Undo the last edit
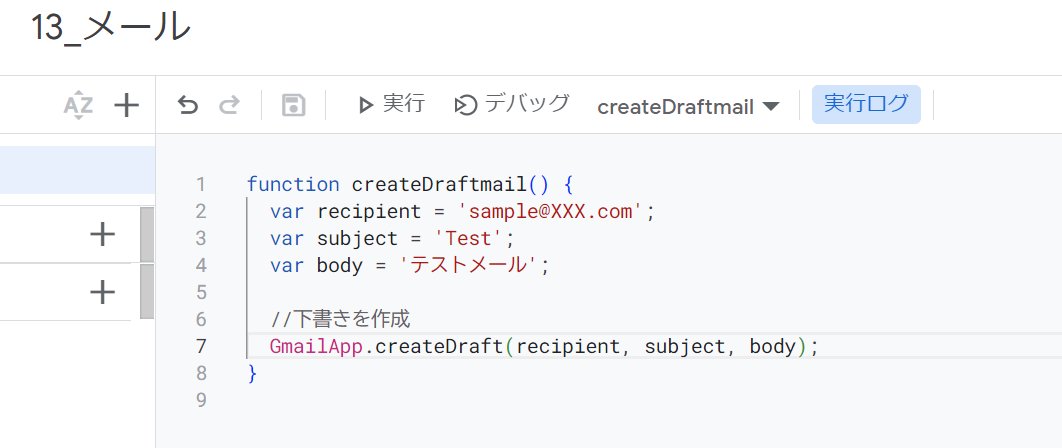1062x448 pixels. (x=188, y=105)
